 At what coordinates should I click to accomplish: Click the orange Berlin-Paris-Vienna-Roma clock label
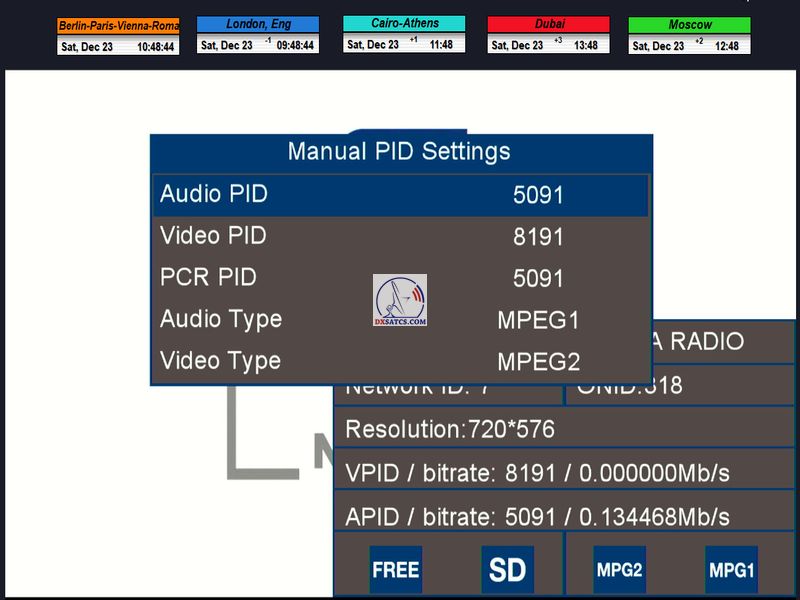[118, 26]
